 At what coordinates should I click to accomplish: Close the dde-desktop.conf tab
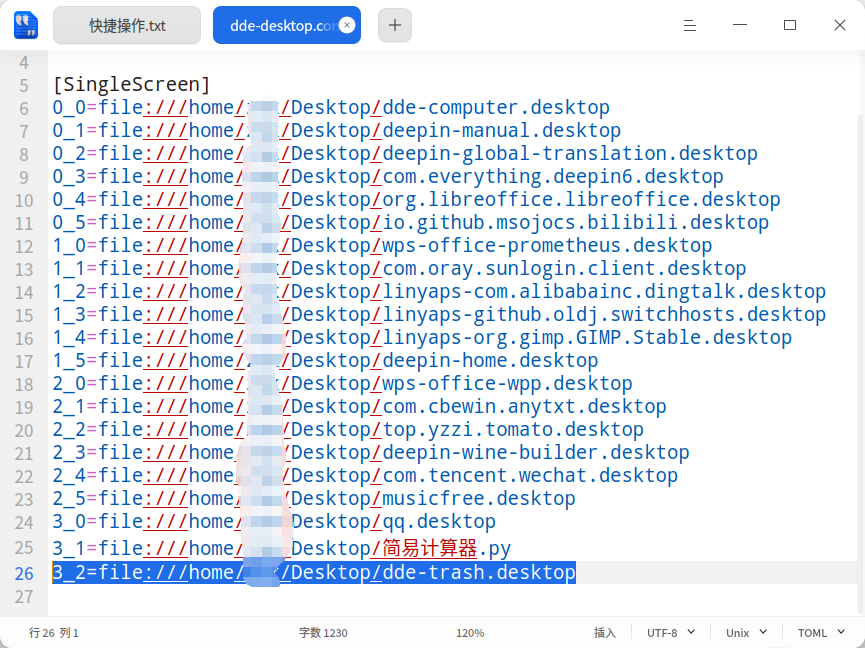[347, 25]
